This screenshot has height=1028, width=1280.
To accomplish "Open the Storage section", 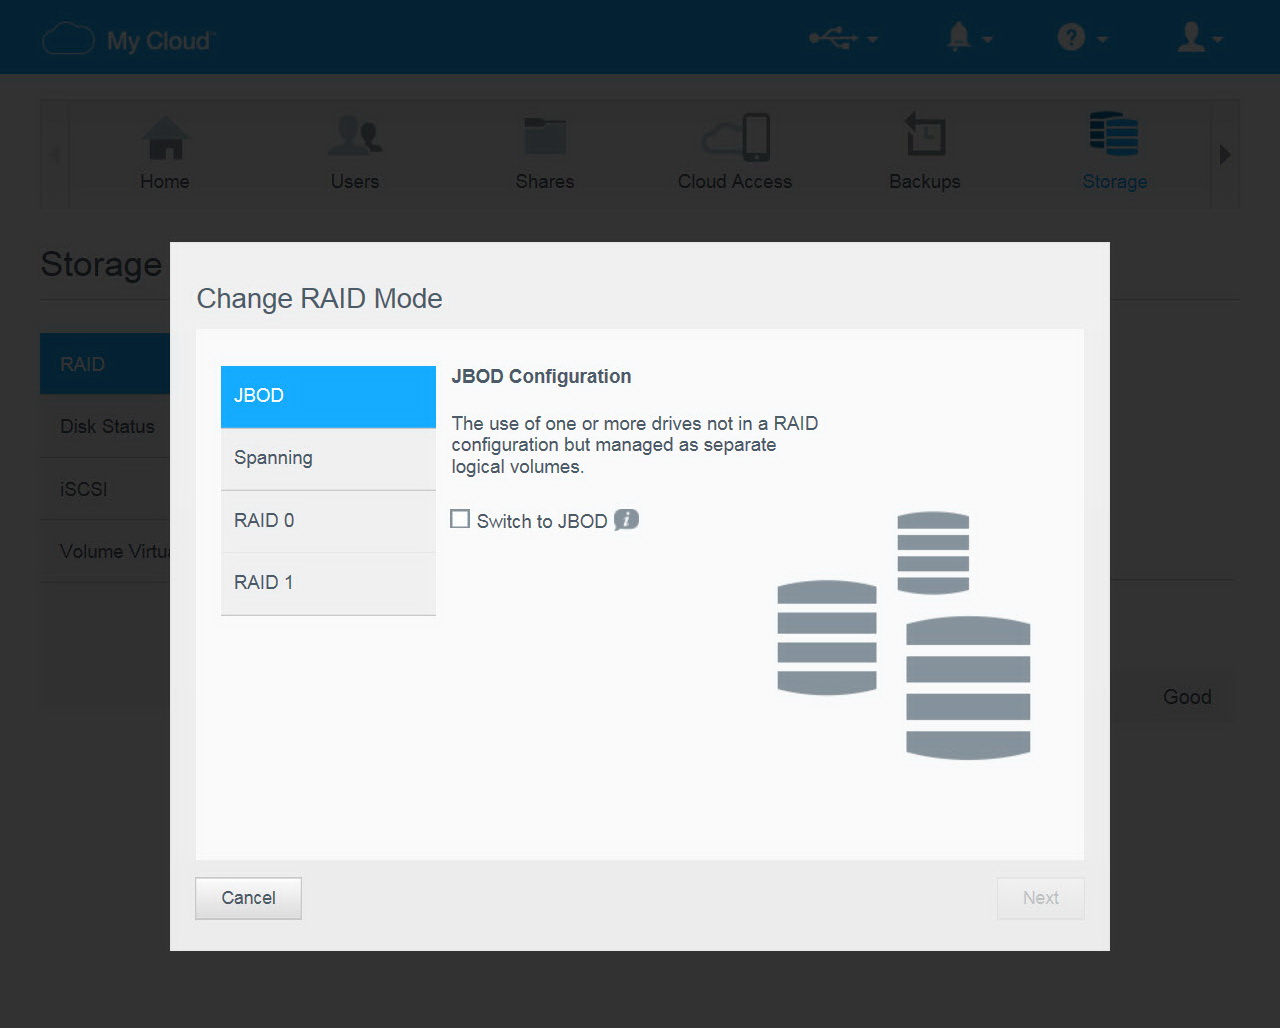I will (x=1115, y=153).
